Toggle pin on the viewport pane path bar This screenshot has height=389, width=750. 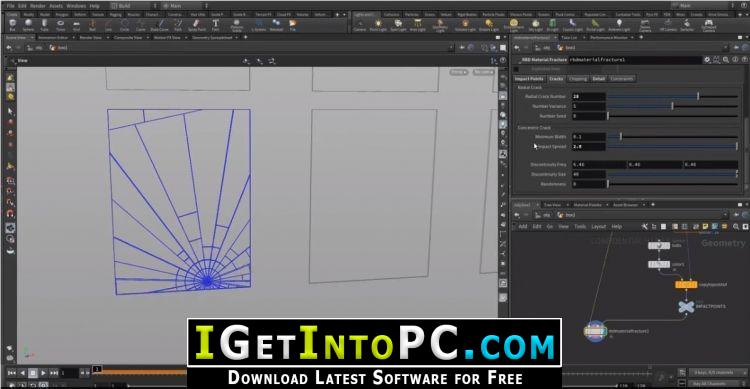(463, 48)
